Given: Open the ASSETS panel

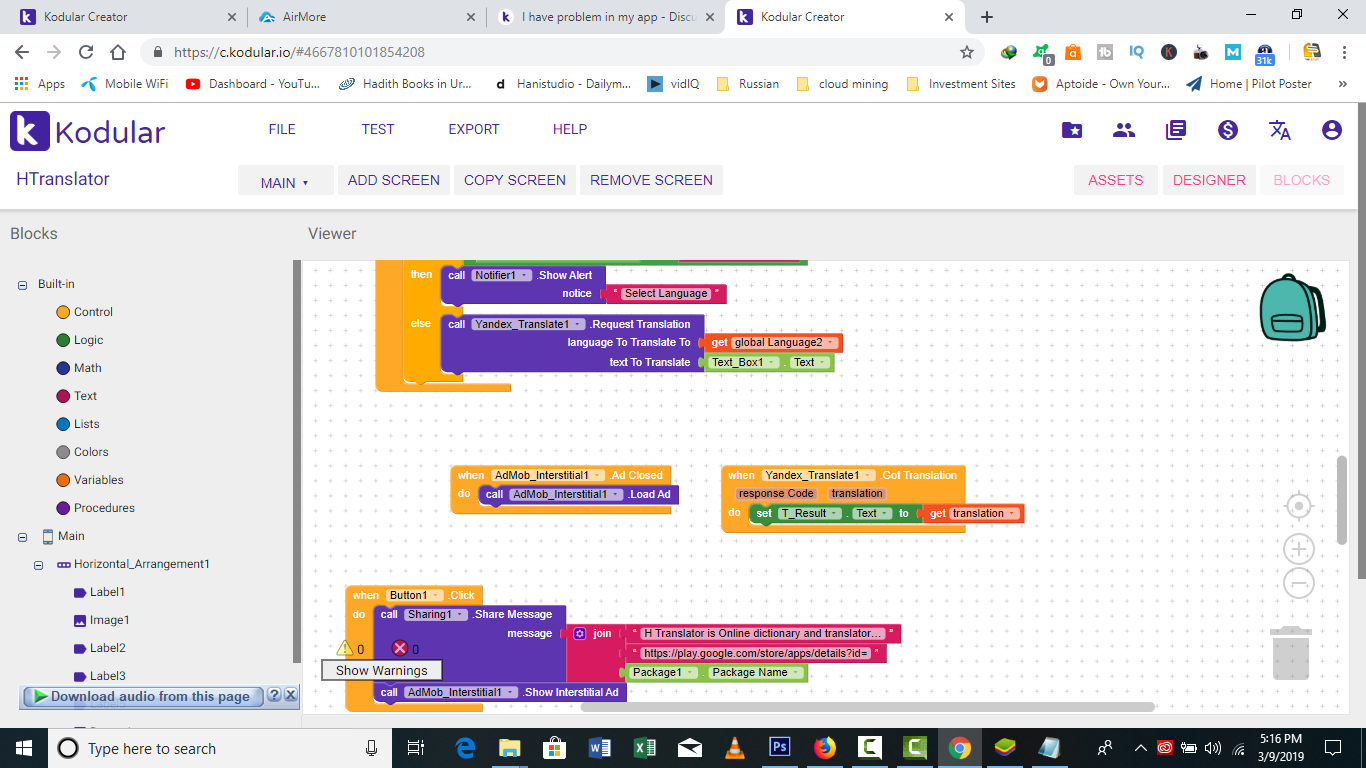Looking at the screenshot, I should (1116, 180).
